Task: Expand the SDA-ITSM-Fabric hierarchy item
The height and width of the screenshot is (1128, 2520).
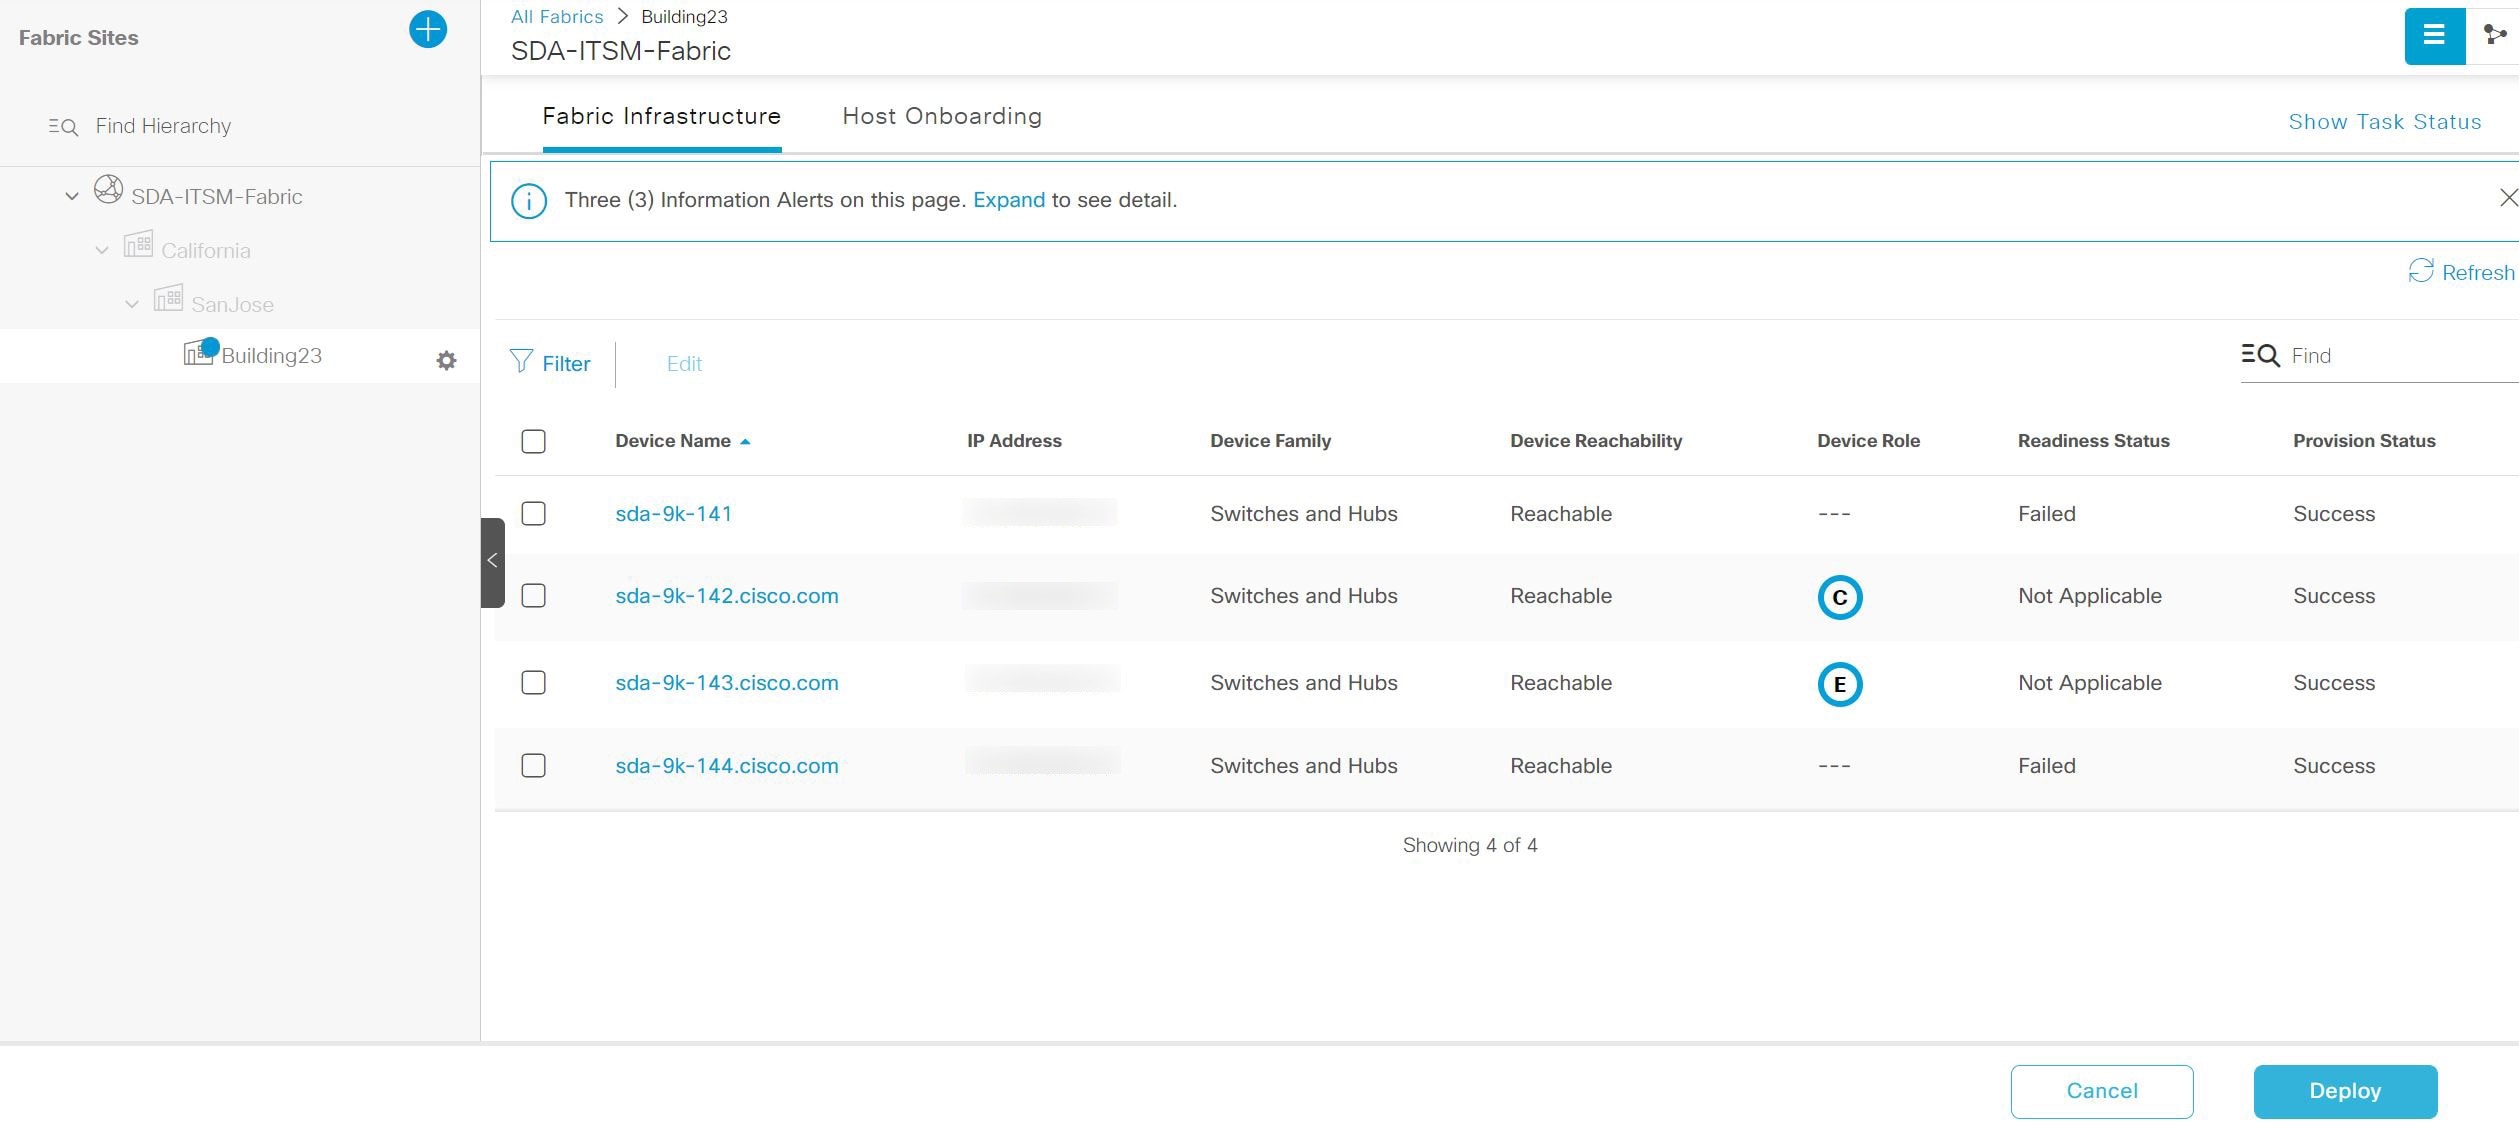Action: pos(72,196)
